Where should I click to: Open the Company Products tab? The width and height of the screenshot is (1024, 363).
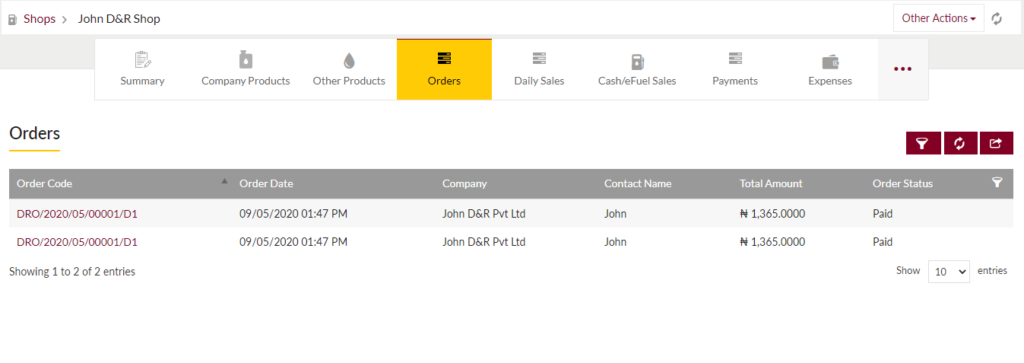click(246, 69)
